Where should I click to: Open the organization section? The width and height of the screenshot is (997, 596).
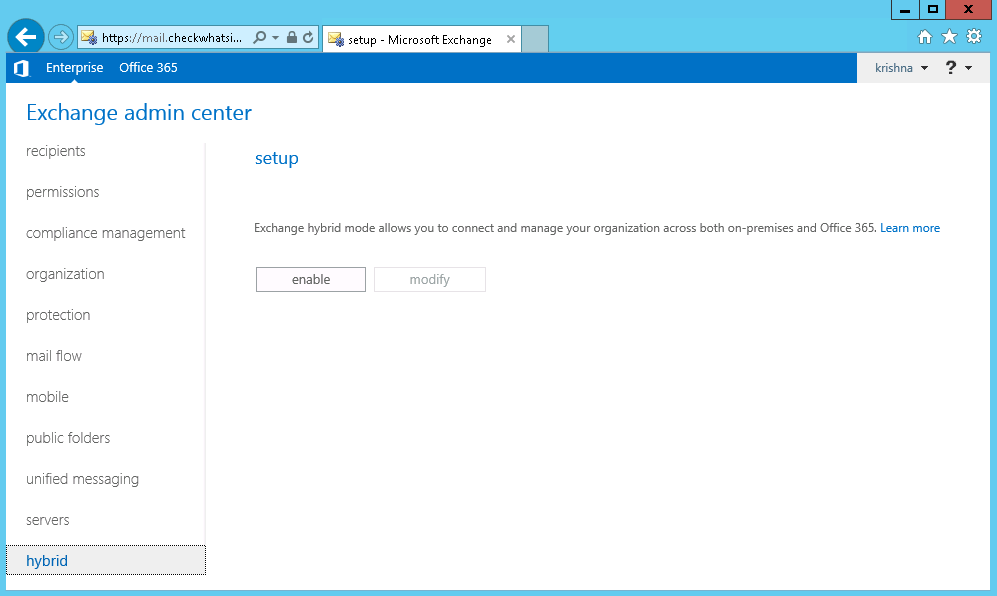click(65, 274)
